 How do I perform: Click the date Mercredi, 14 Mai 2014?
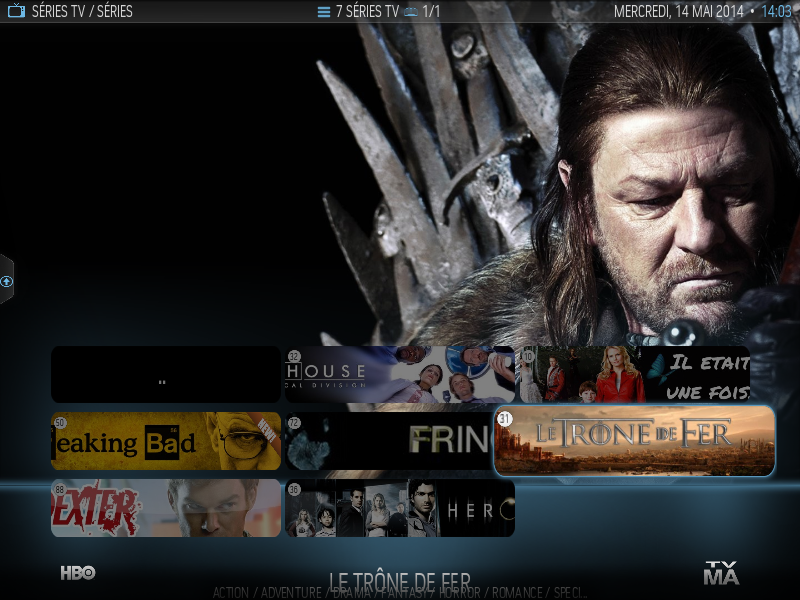[x=679, y=11]
